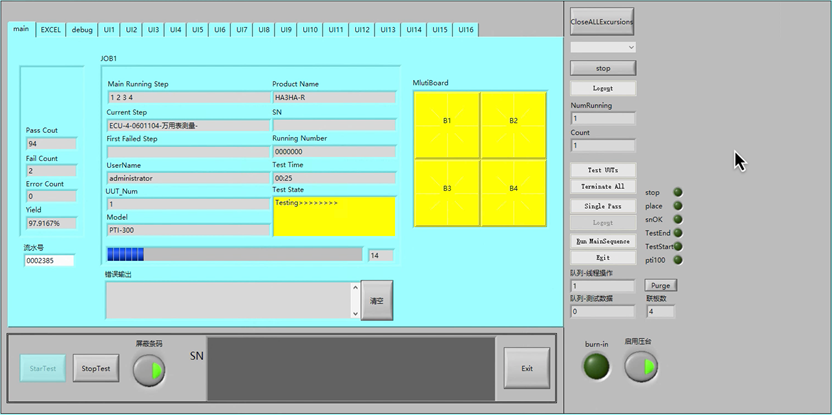This screenshot has height=415, width=832.
Task: Click the Terminate All button
Action: click(603, 187)
